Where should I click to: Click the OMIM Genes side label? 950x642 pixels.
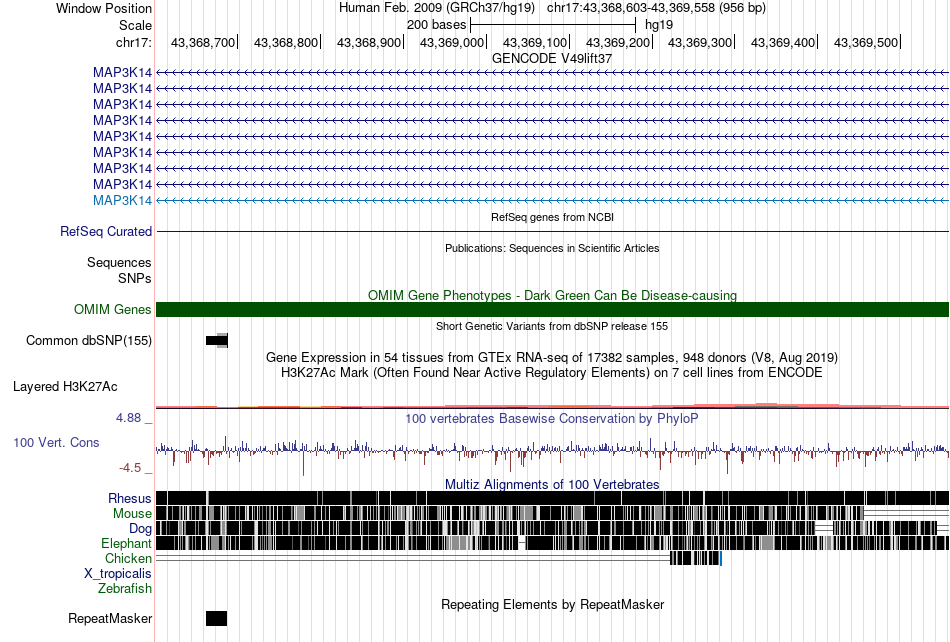[x=113, y=309]
